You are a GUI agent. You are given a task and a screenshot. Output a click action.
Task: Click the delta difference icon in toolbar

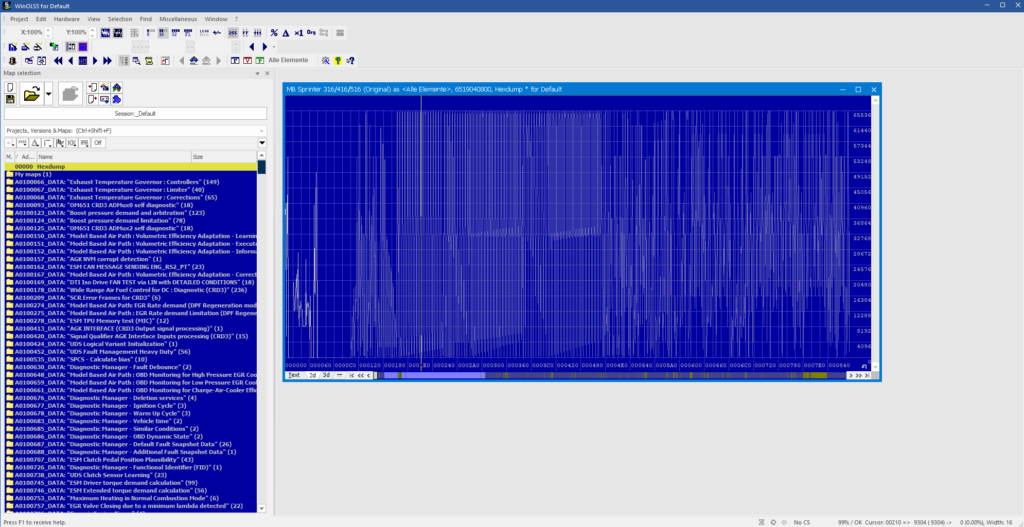pos(285,33)
